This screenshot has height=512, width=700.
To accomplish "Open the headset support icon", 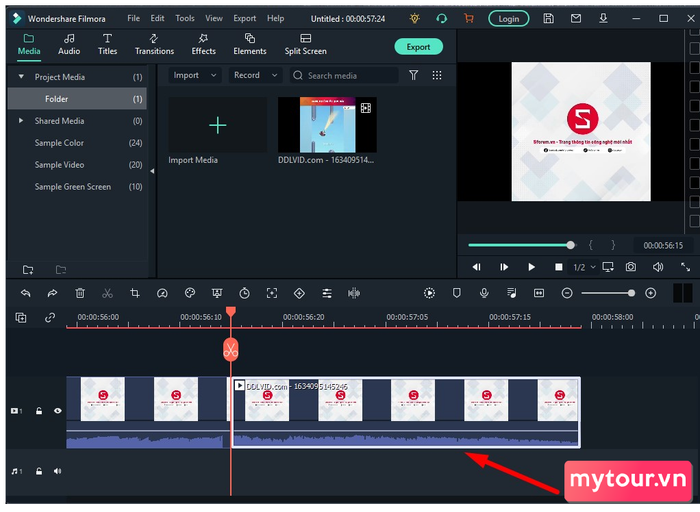I will [x=442, y=18].
